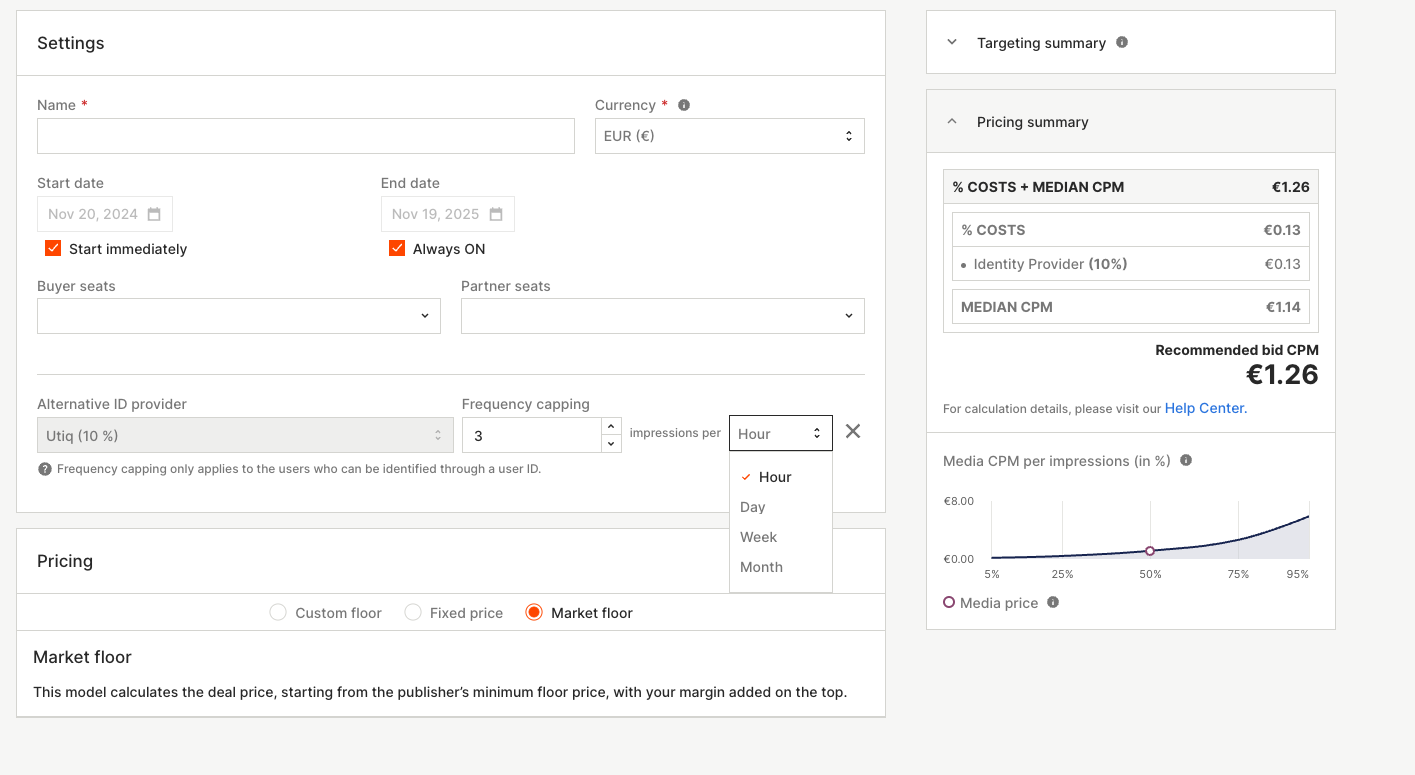Open the Buyer seats dropdown
Screen dimensions: 1415x775
[x=238, y=316]
